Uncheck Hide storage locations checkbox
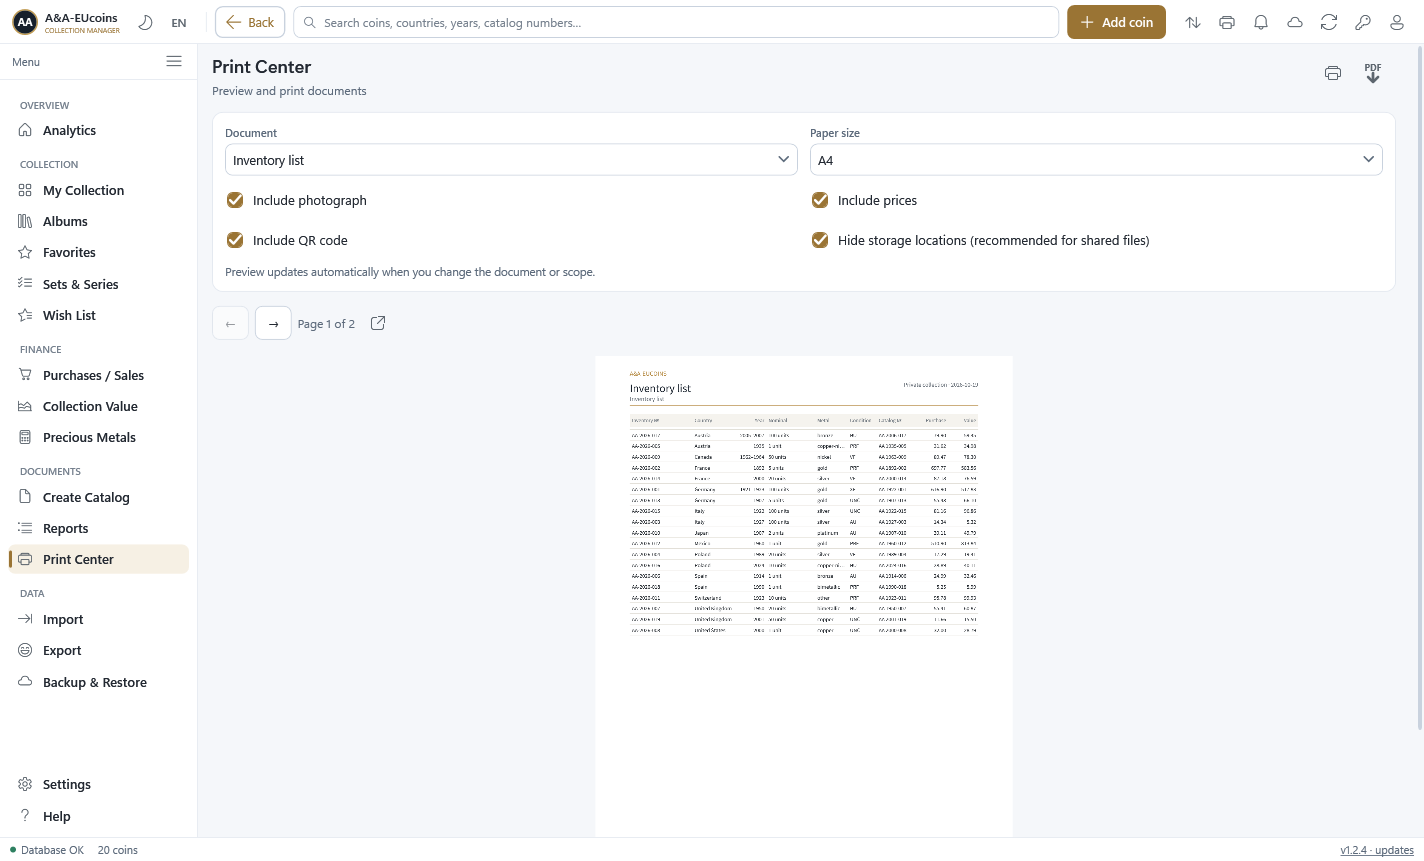 [820, 240]
